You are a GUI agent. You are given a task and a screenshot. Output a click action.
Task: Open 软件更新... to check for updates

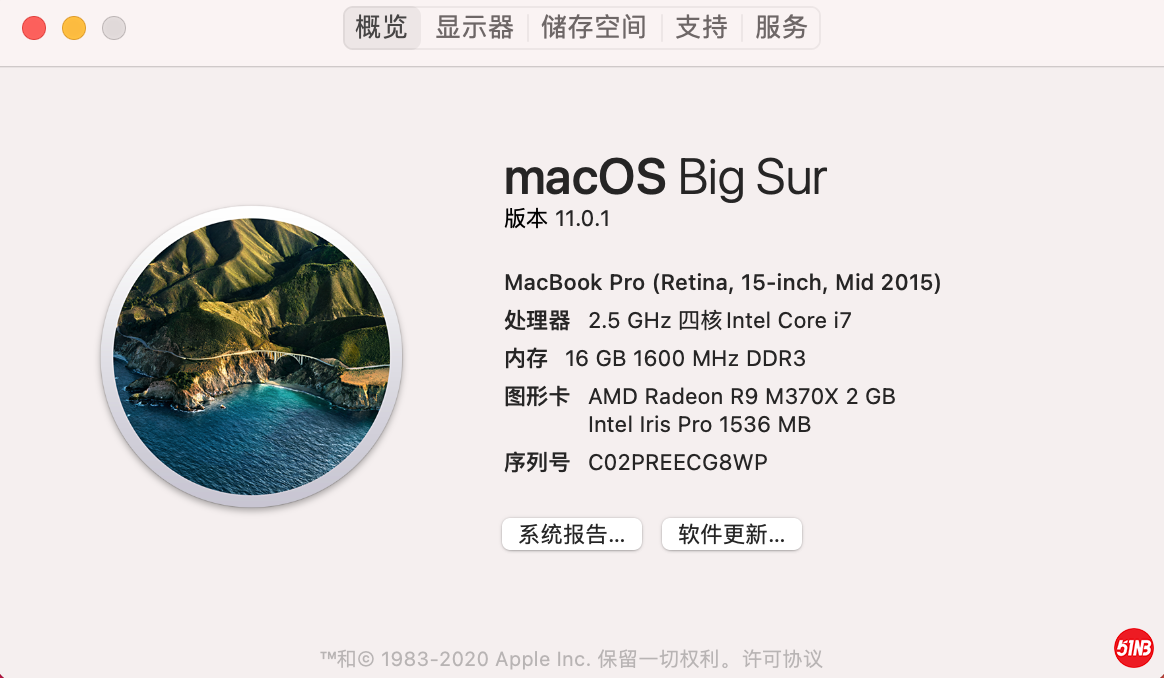point(731,534)
